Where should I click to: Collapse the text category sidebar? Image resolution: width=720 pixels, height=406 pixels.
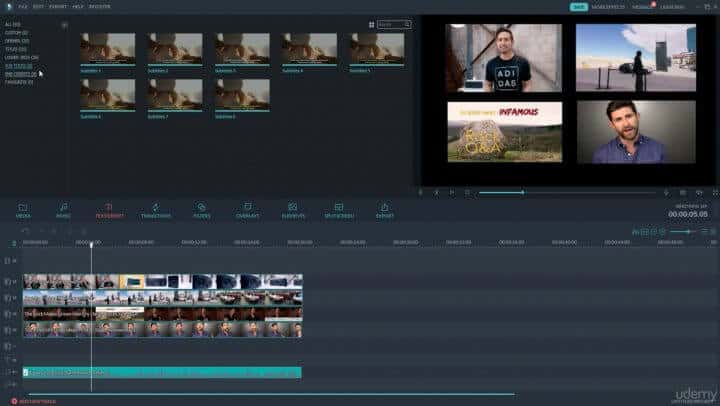[x=65, y=24]
